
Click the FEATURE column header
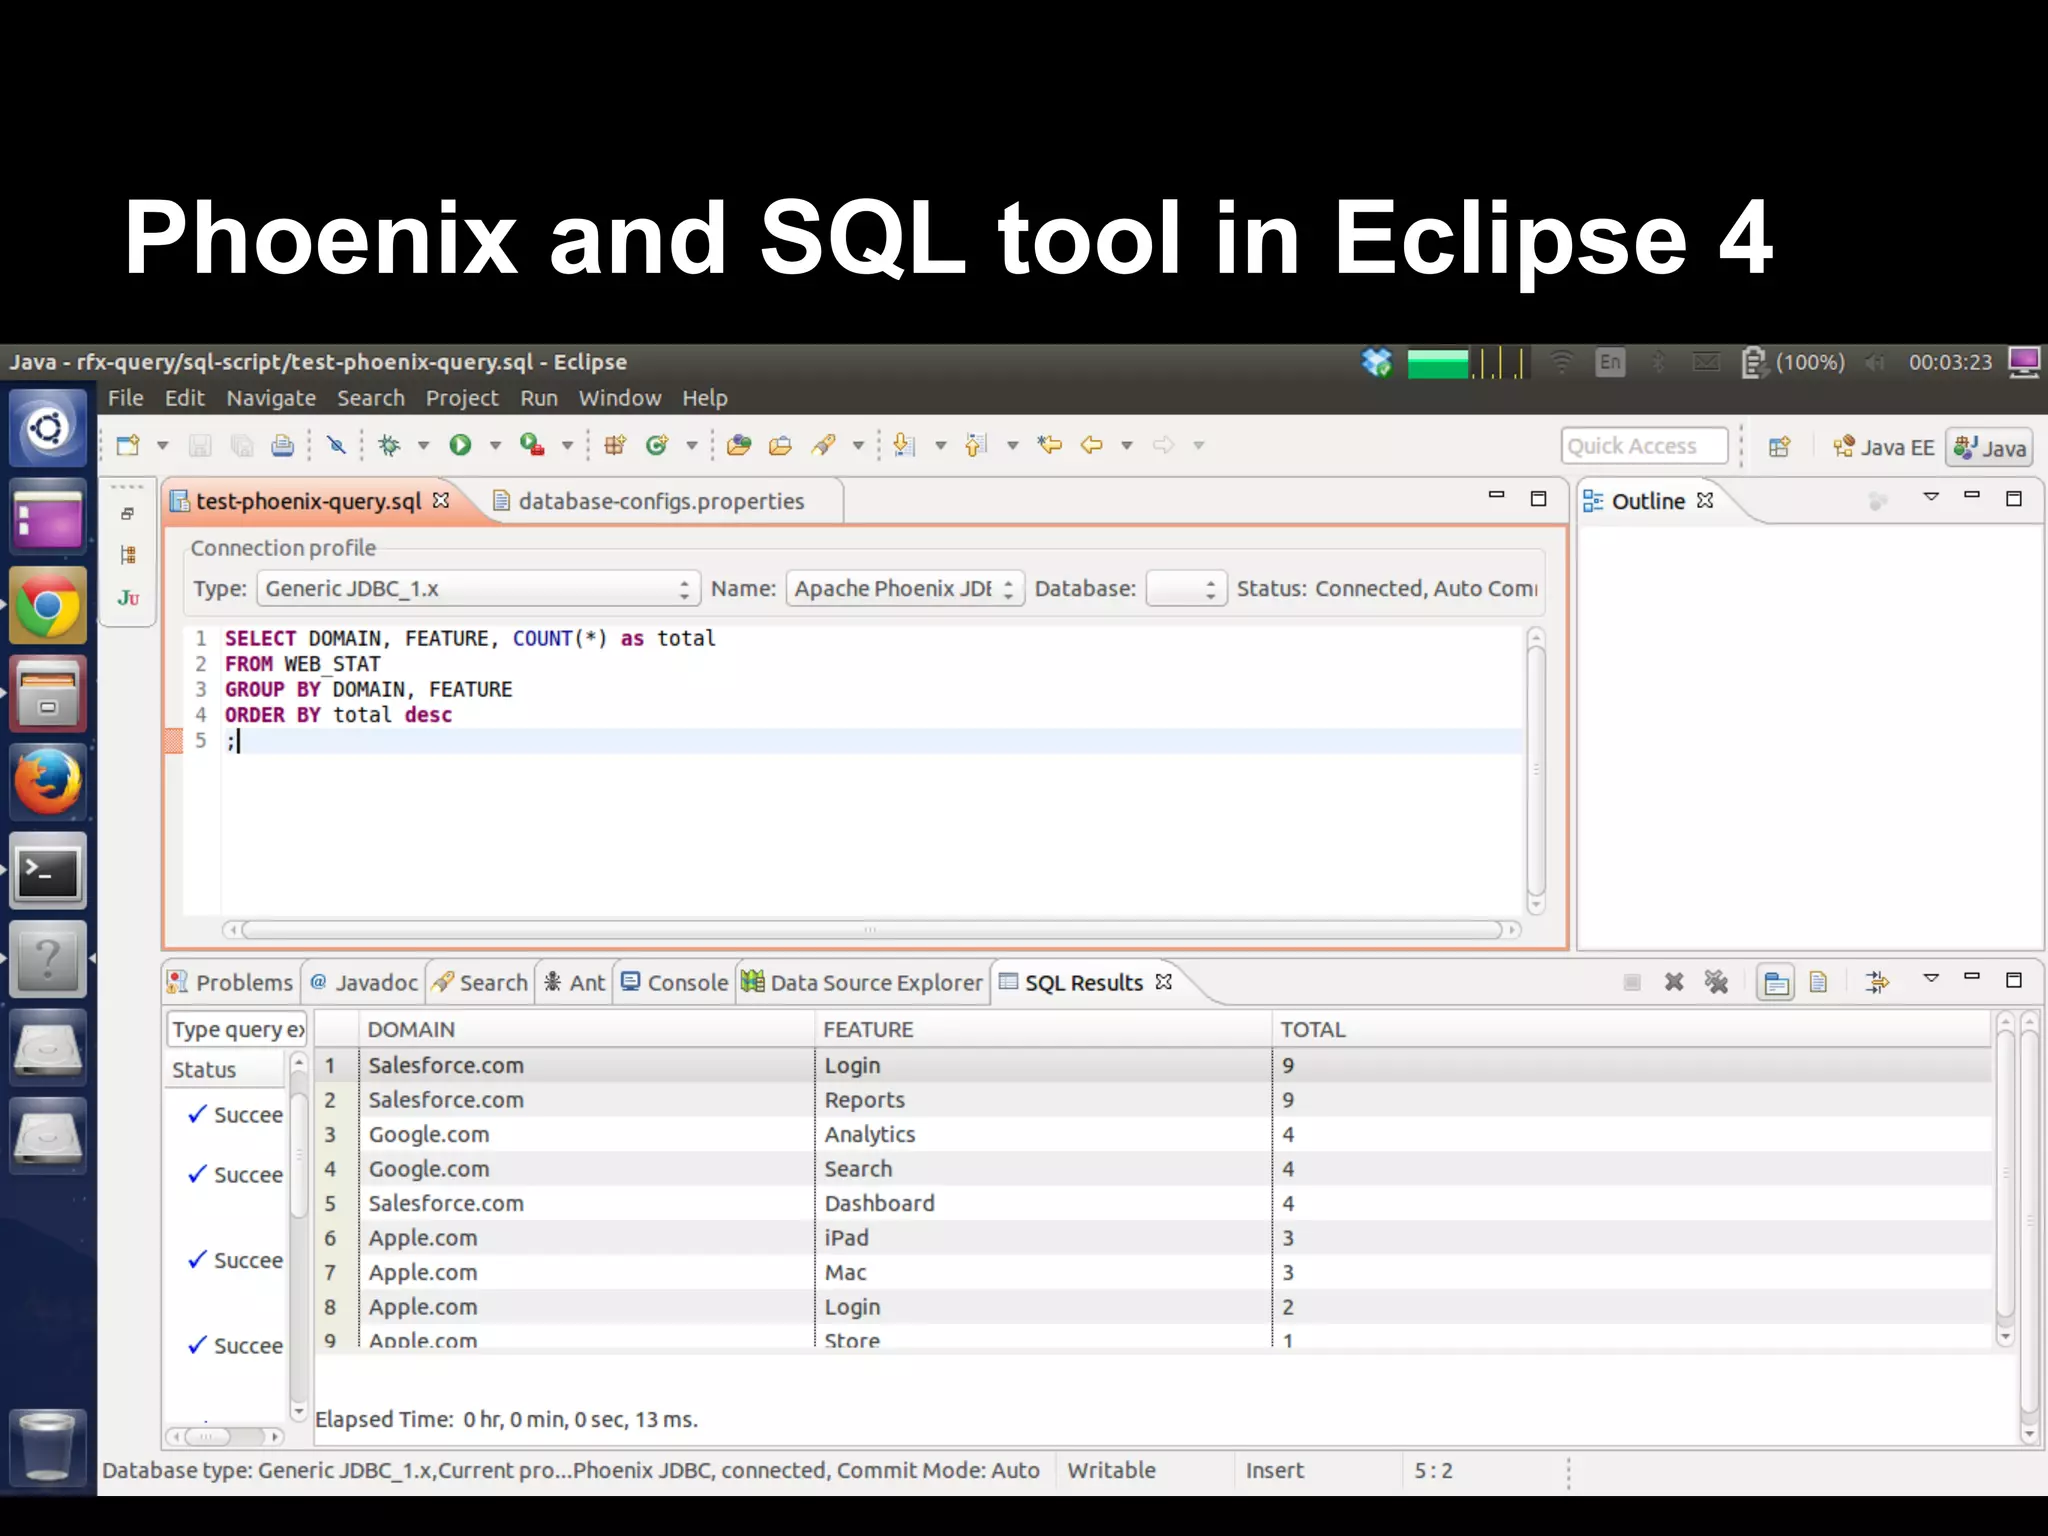tap(1043, 1029)
